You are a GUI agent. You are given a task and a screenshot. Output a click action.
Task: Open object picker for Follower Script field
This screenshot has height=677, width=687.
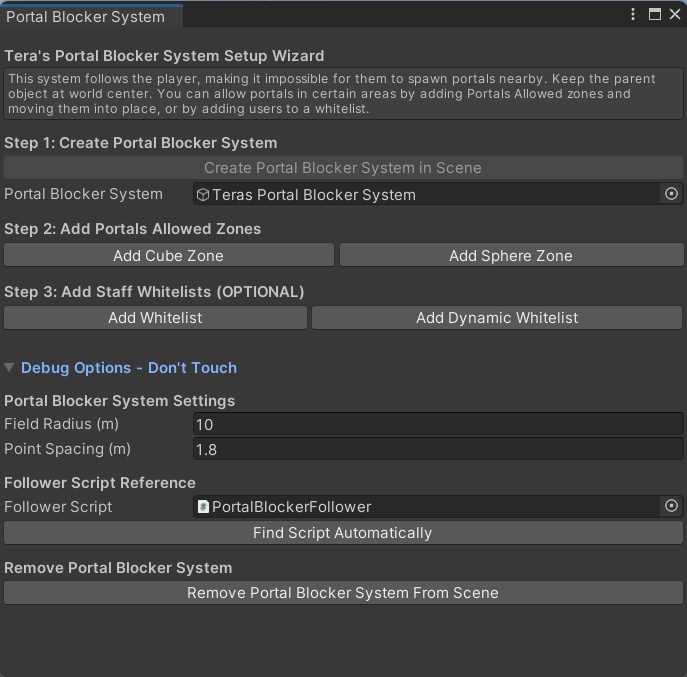pos(672,507)
